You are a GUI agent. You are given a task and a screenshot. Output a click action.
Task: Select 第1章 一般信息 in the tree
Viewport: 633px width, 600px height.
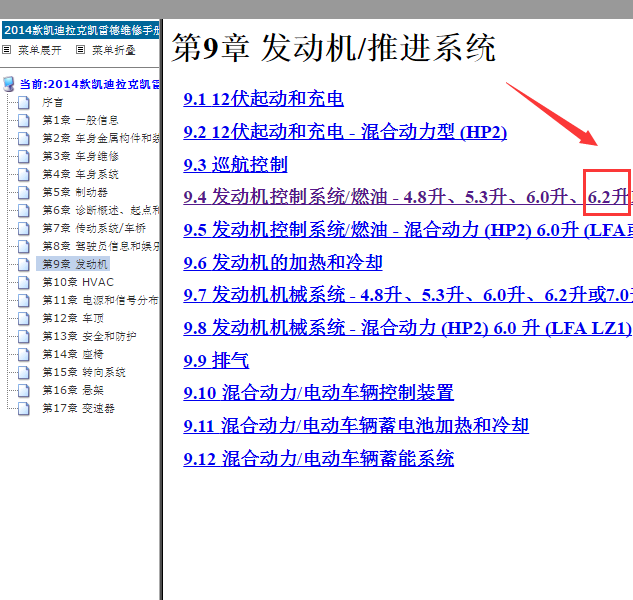tap(80, 120)
